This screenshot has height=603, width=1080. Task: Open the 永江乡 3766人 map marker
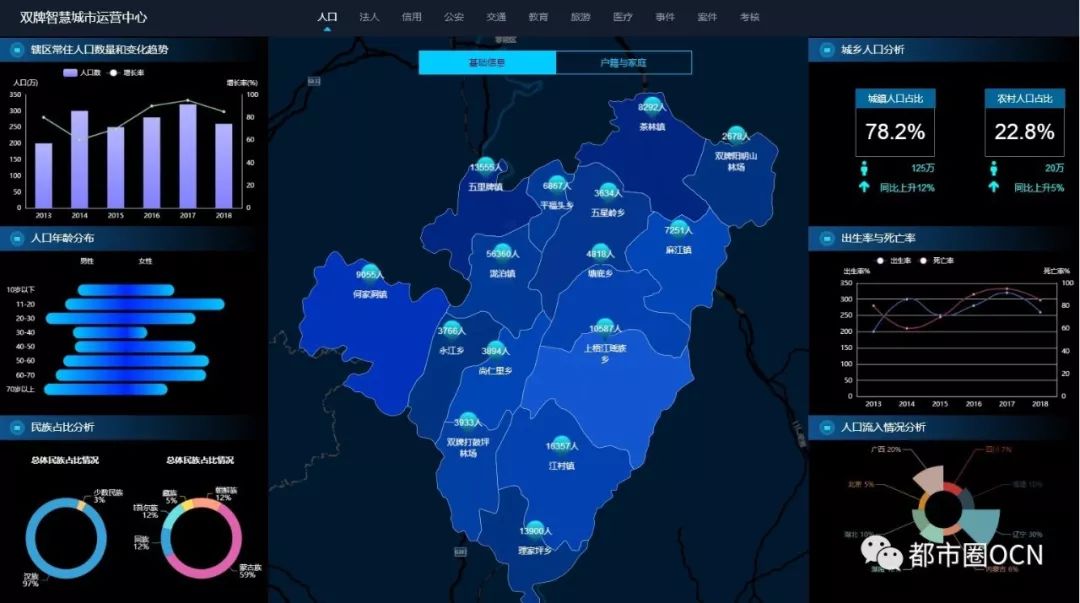[x=451, y=330]
